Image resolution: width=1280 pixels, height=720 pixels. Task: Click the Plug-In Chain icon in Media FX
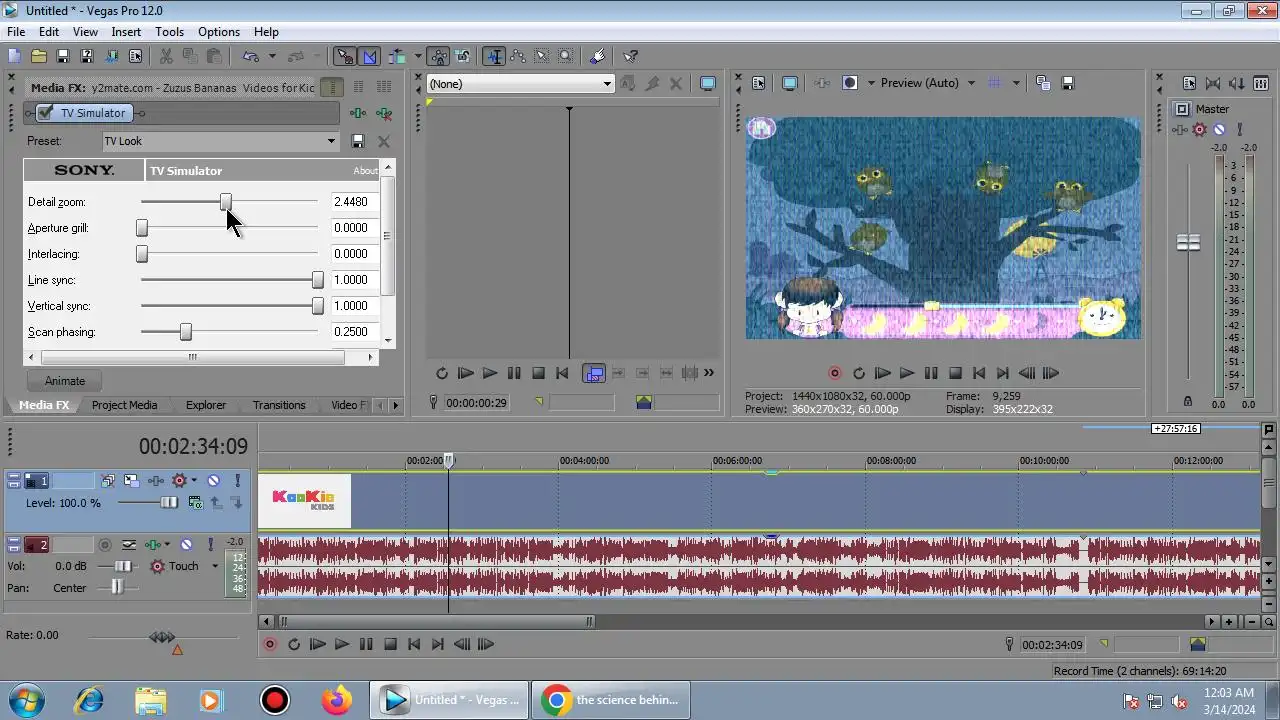(358, 114)
